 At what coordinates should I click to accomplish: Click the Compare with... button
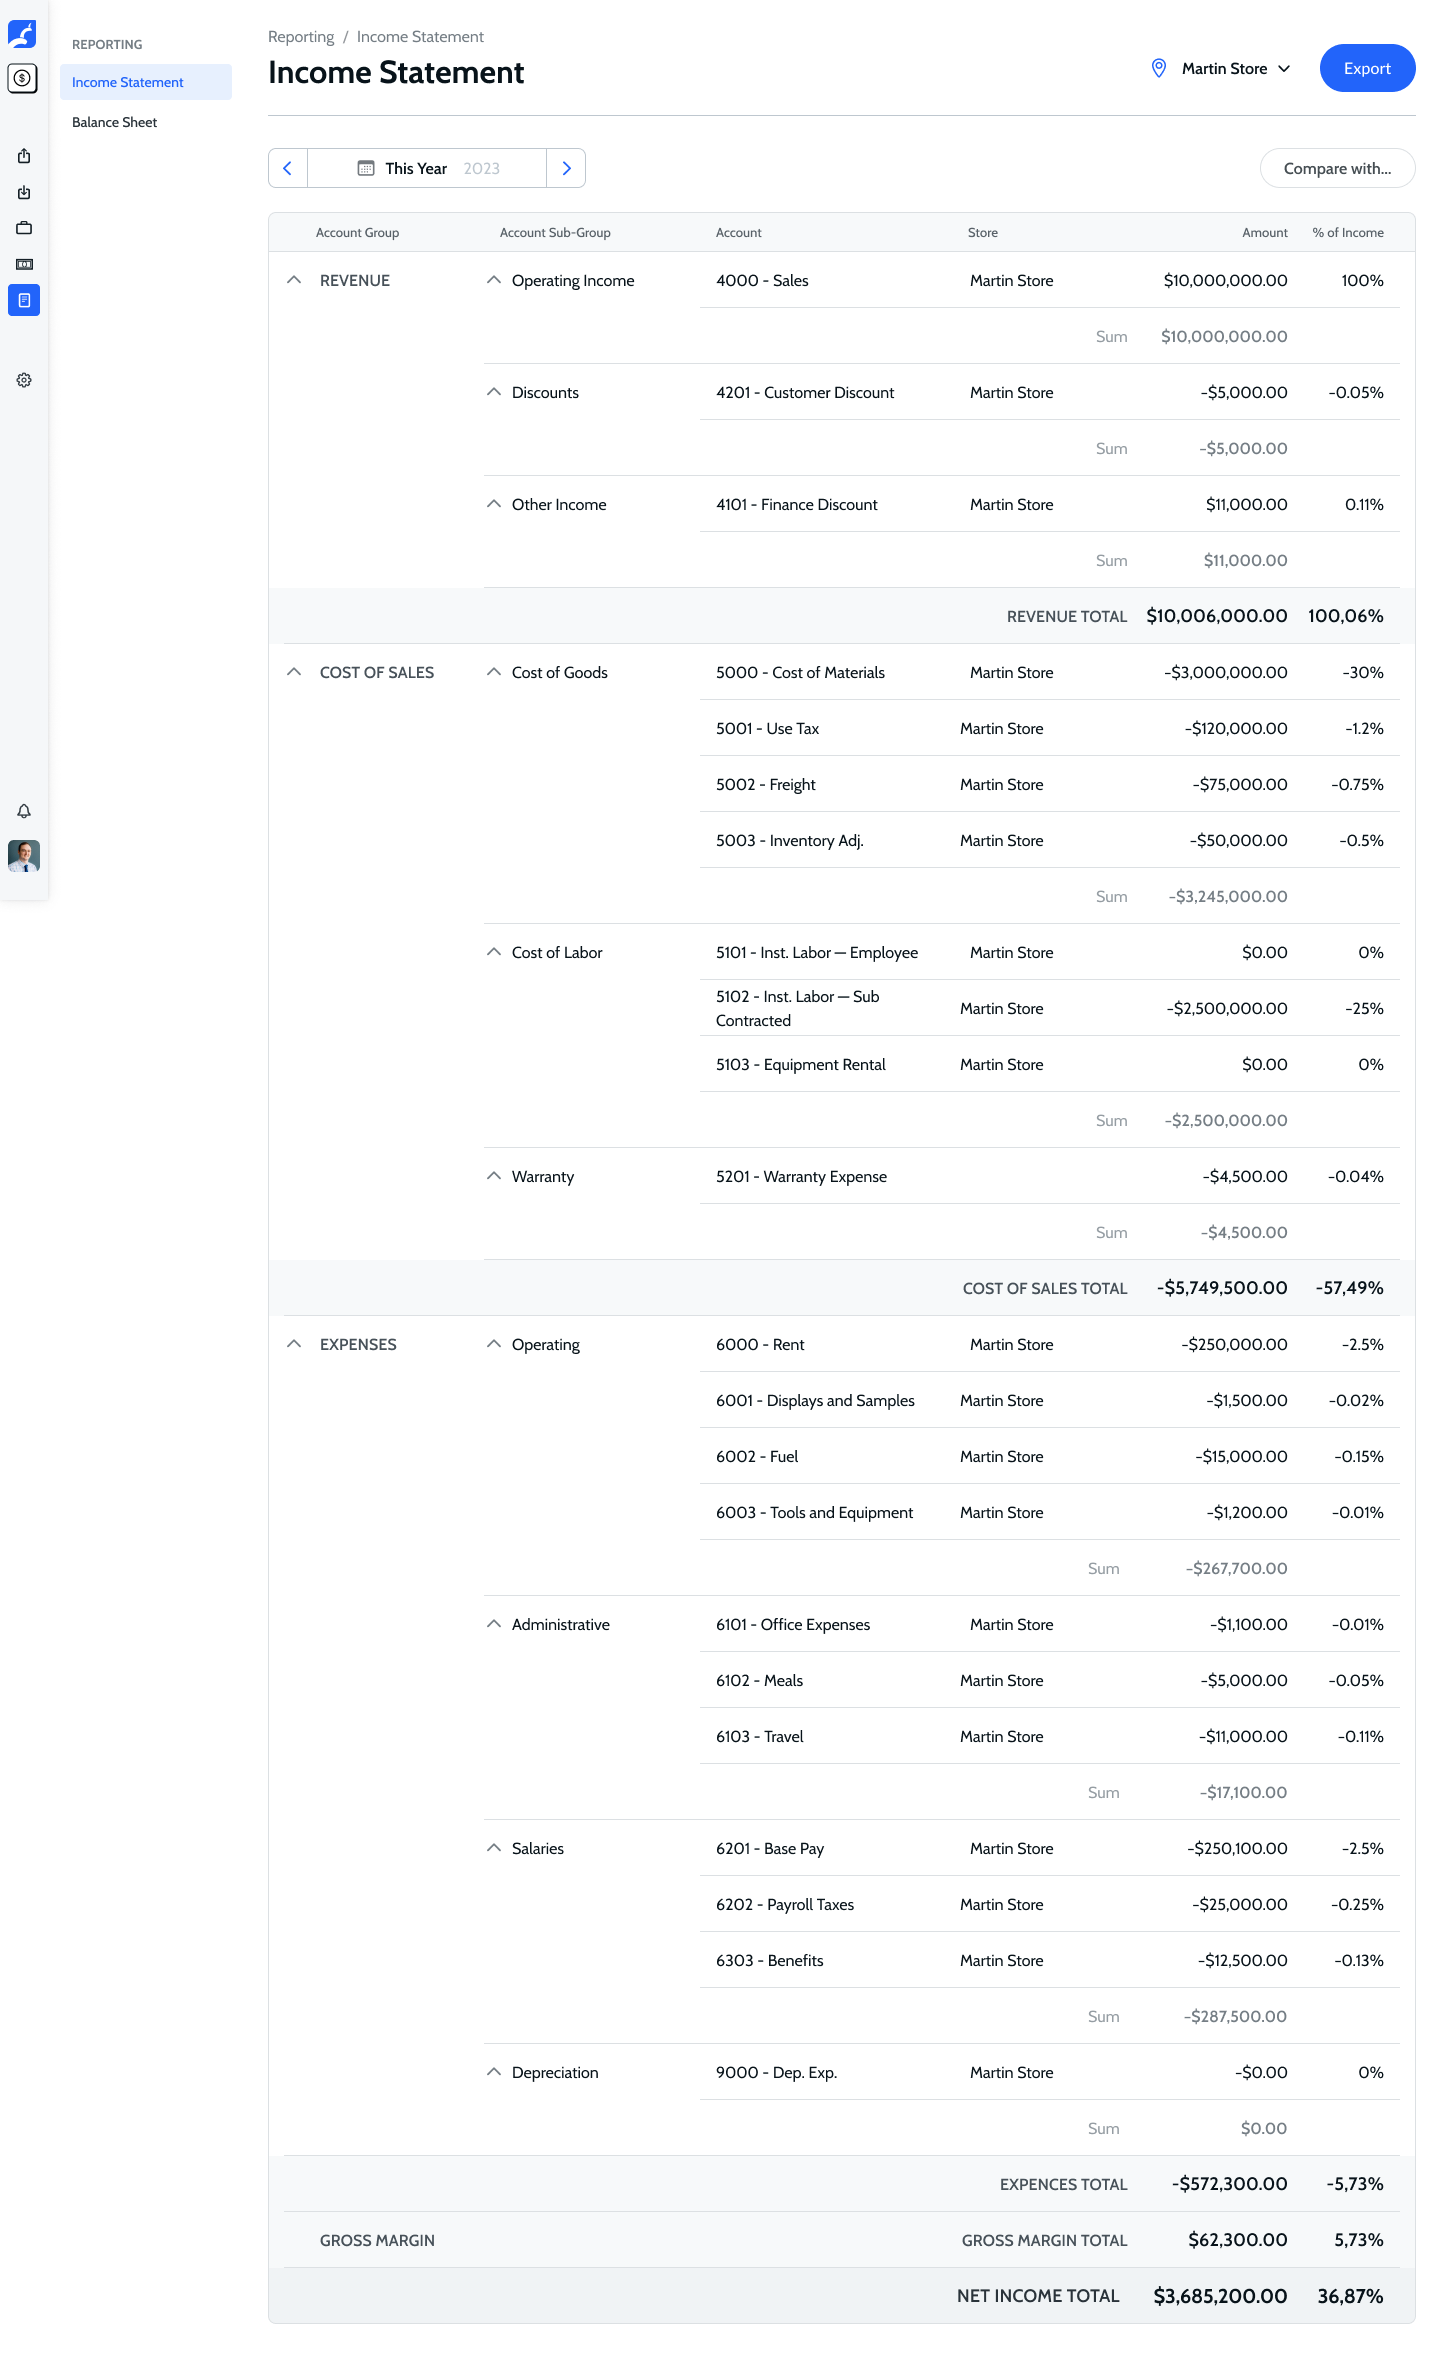click(1337, 168)
